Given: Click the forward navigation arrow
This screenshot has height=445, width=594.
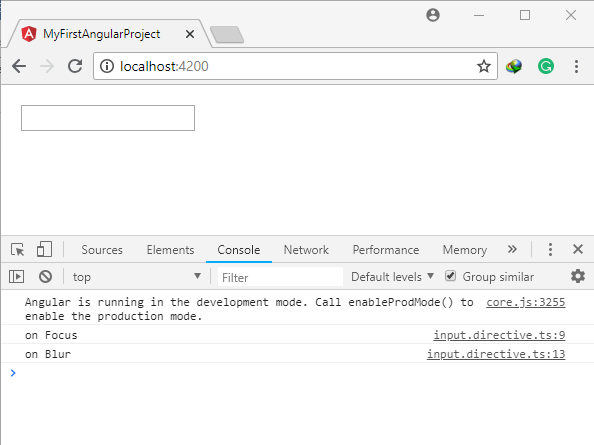Looking at the screenshot, I should (x=47, y=66).
